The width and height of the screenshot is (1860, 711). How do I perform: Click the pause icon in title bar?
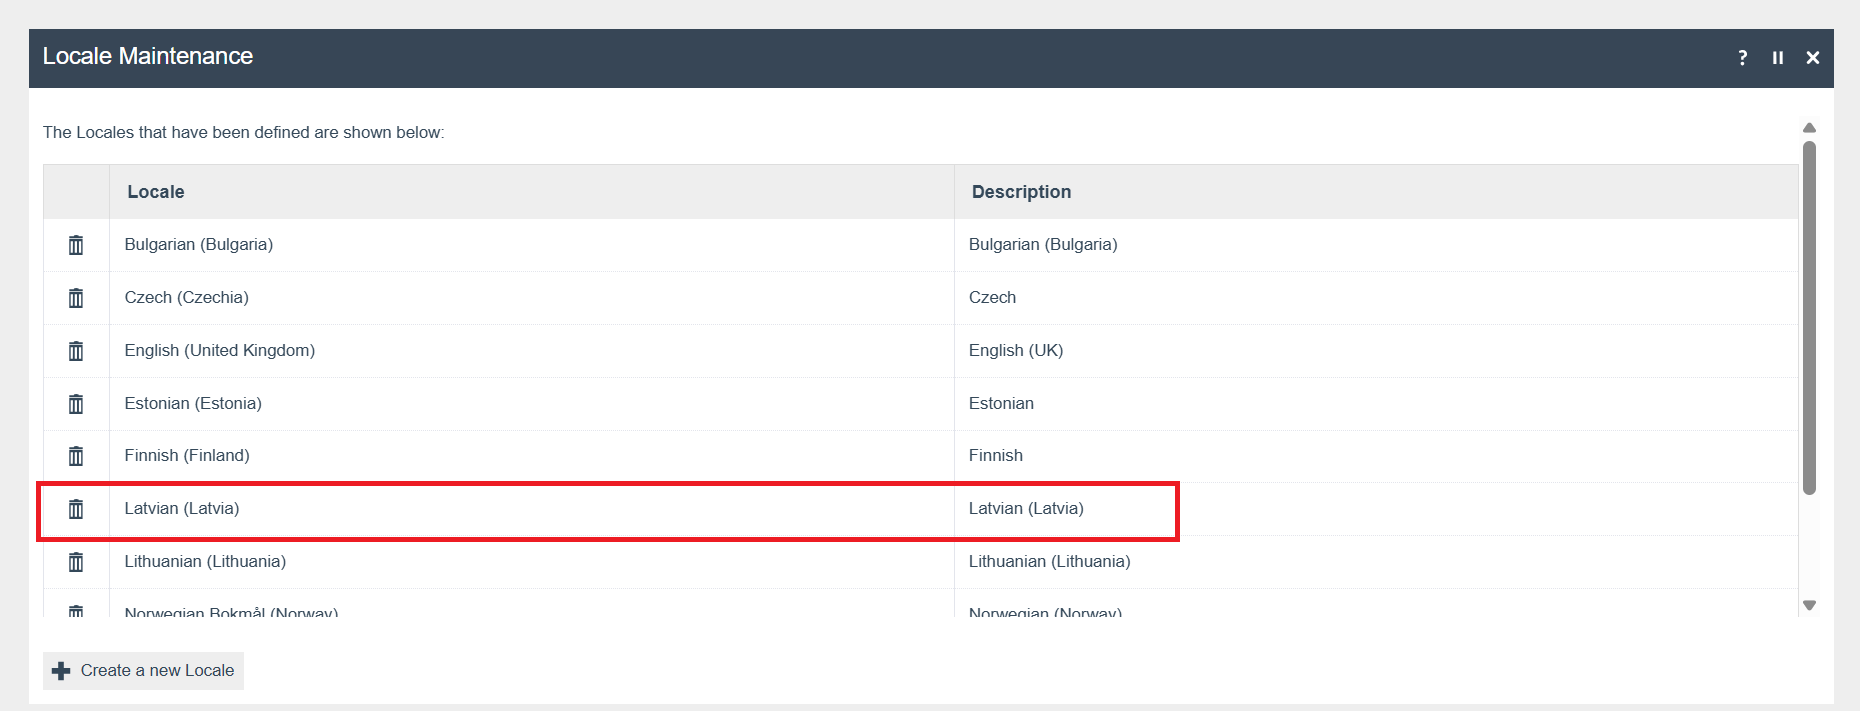click(x=1777, y=58)
